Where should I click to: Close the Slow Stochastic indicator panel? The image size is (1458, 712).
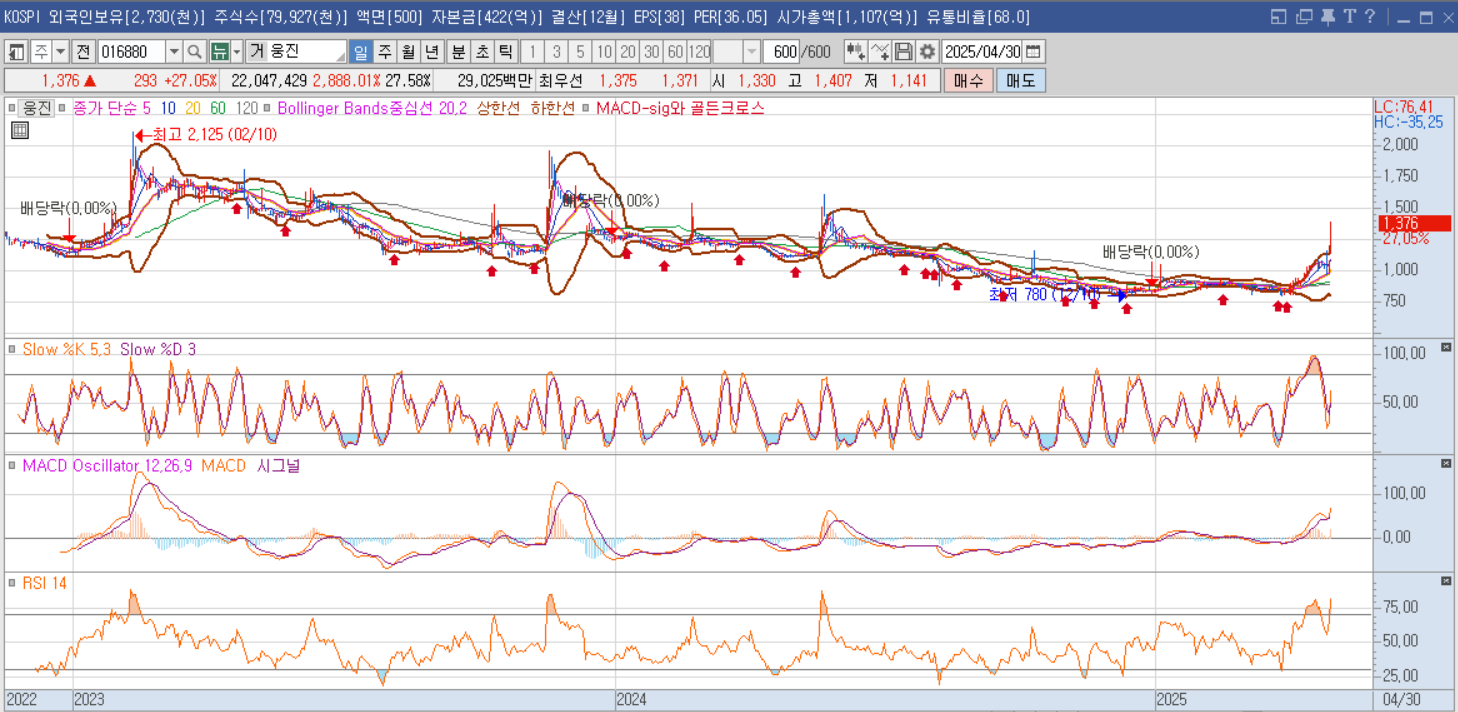coord(1446,347)
